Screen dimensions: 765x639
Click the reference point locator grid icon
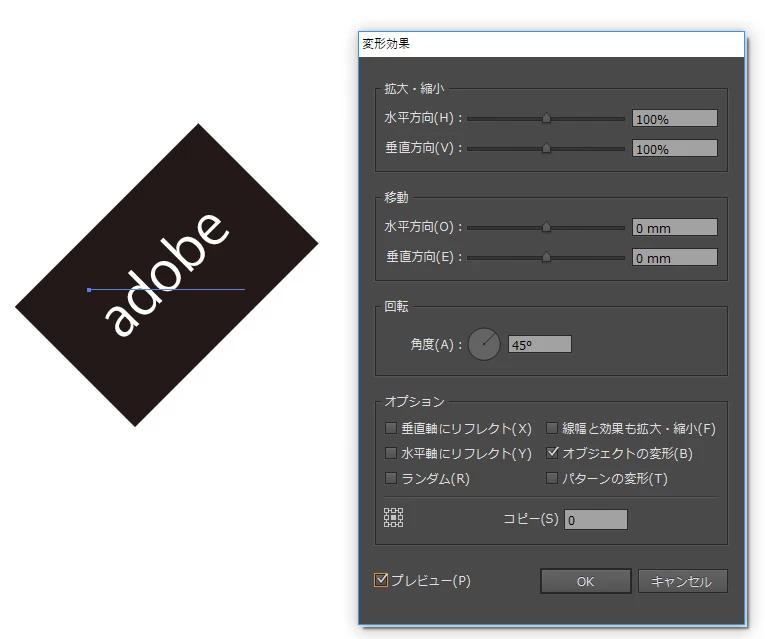(x=393, y=518)
